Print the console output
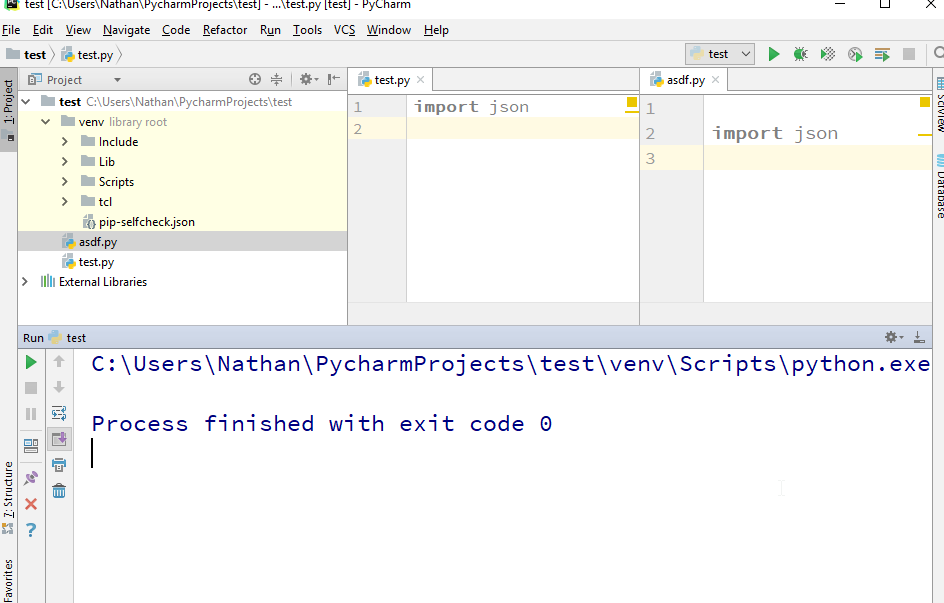 pyautogui.click(x=59, y=464)
